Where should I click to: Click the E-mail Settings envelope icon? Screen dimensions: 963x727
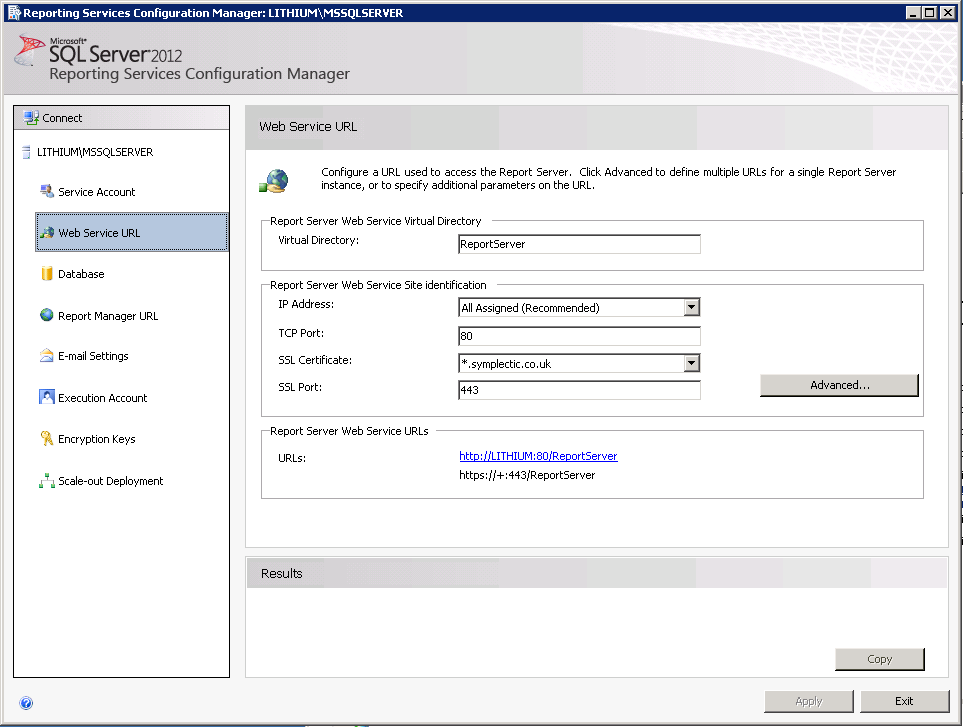[x=46, y=356]
